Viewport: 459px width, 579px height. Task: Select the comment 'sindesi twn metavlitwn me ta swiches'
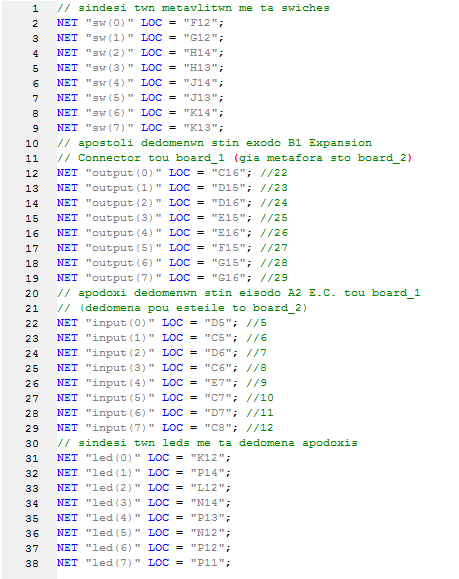pos(193,8)
